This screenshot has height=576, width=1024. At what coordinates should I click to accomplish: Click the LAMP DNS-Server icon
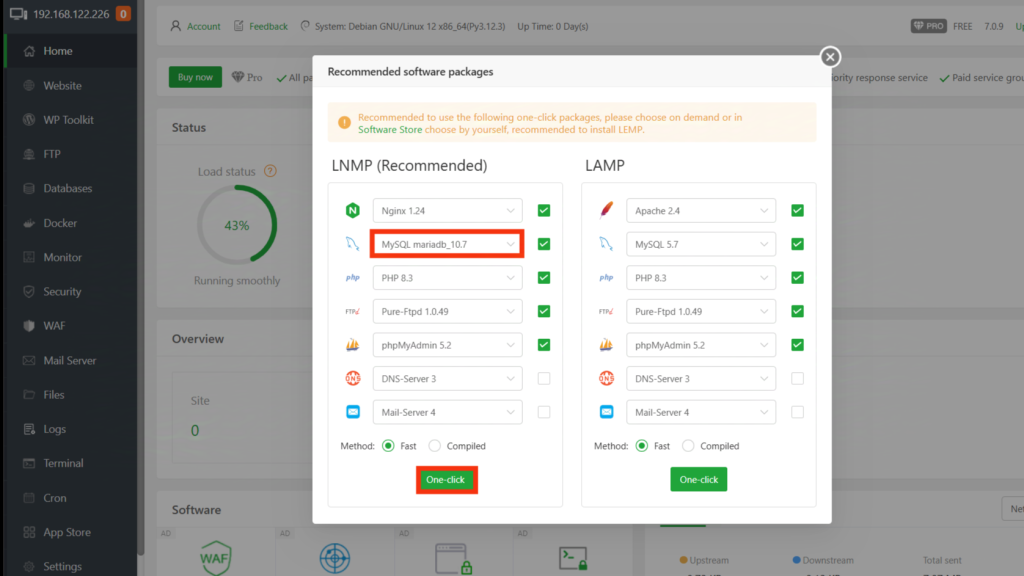(x=606, y=378)
